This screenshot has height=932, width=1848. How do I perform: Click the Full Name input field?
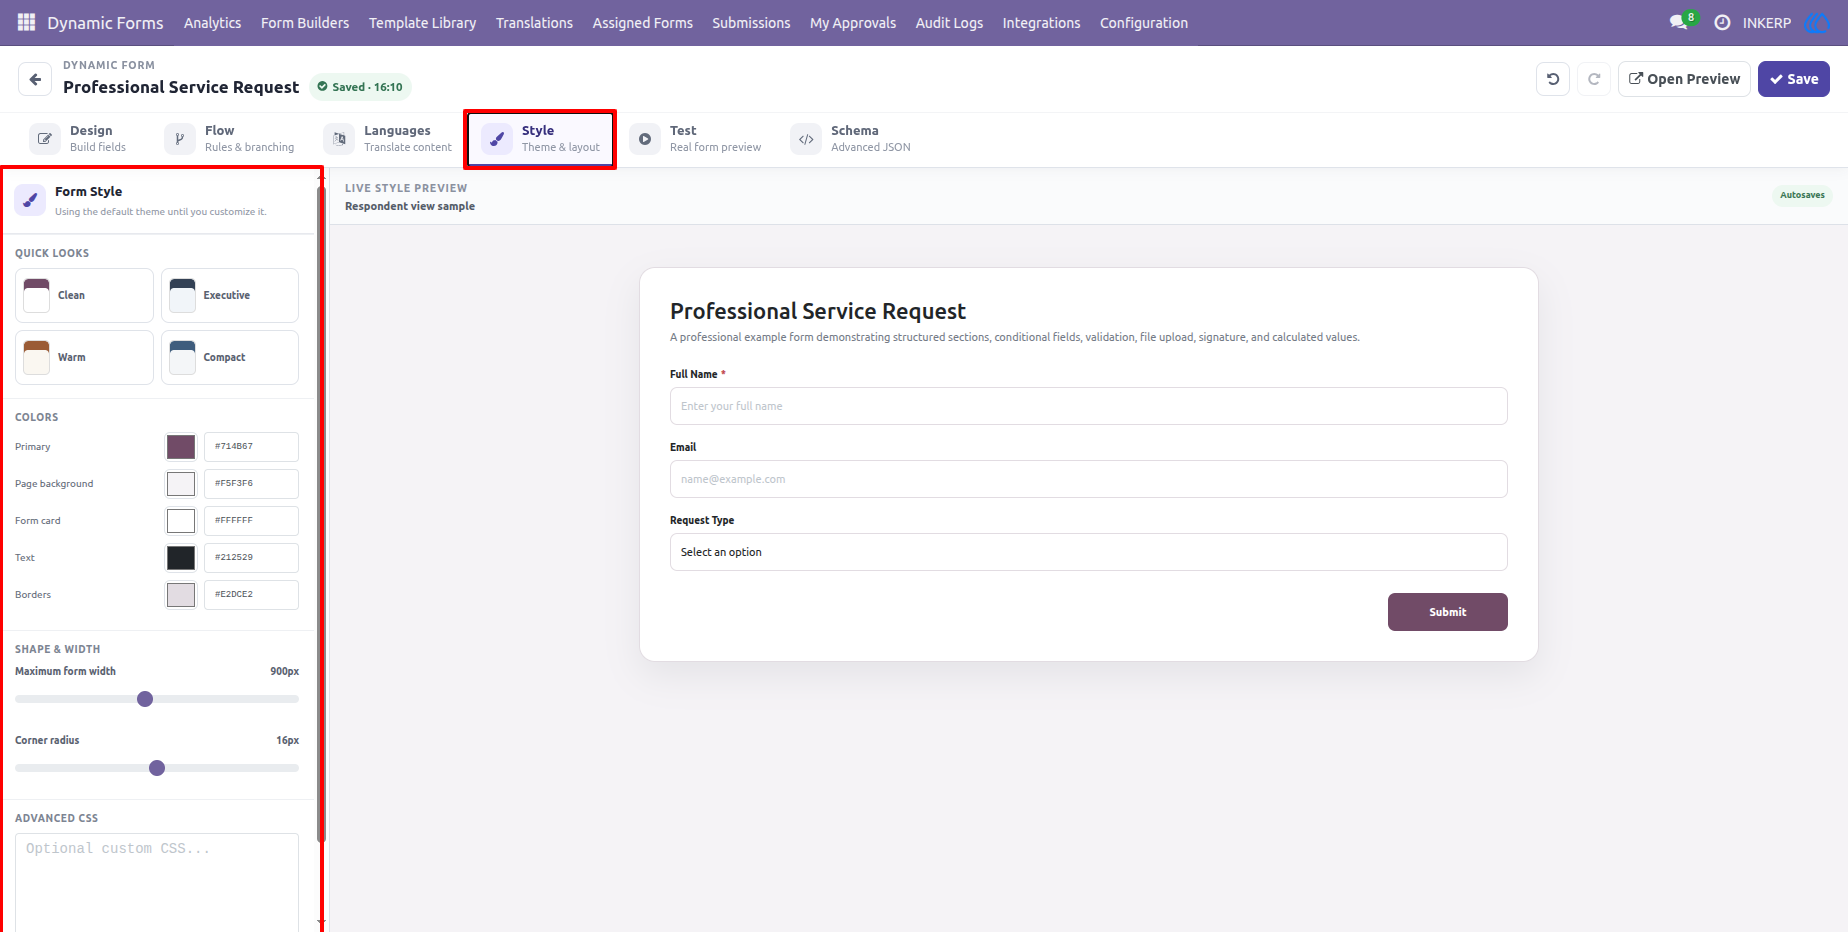(x=1088, y=406)
